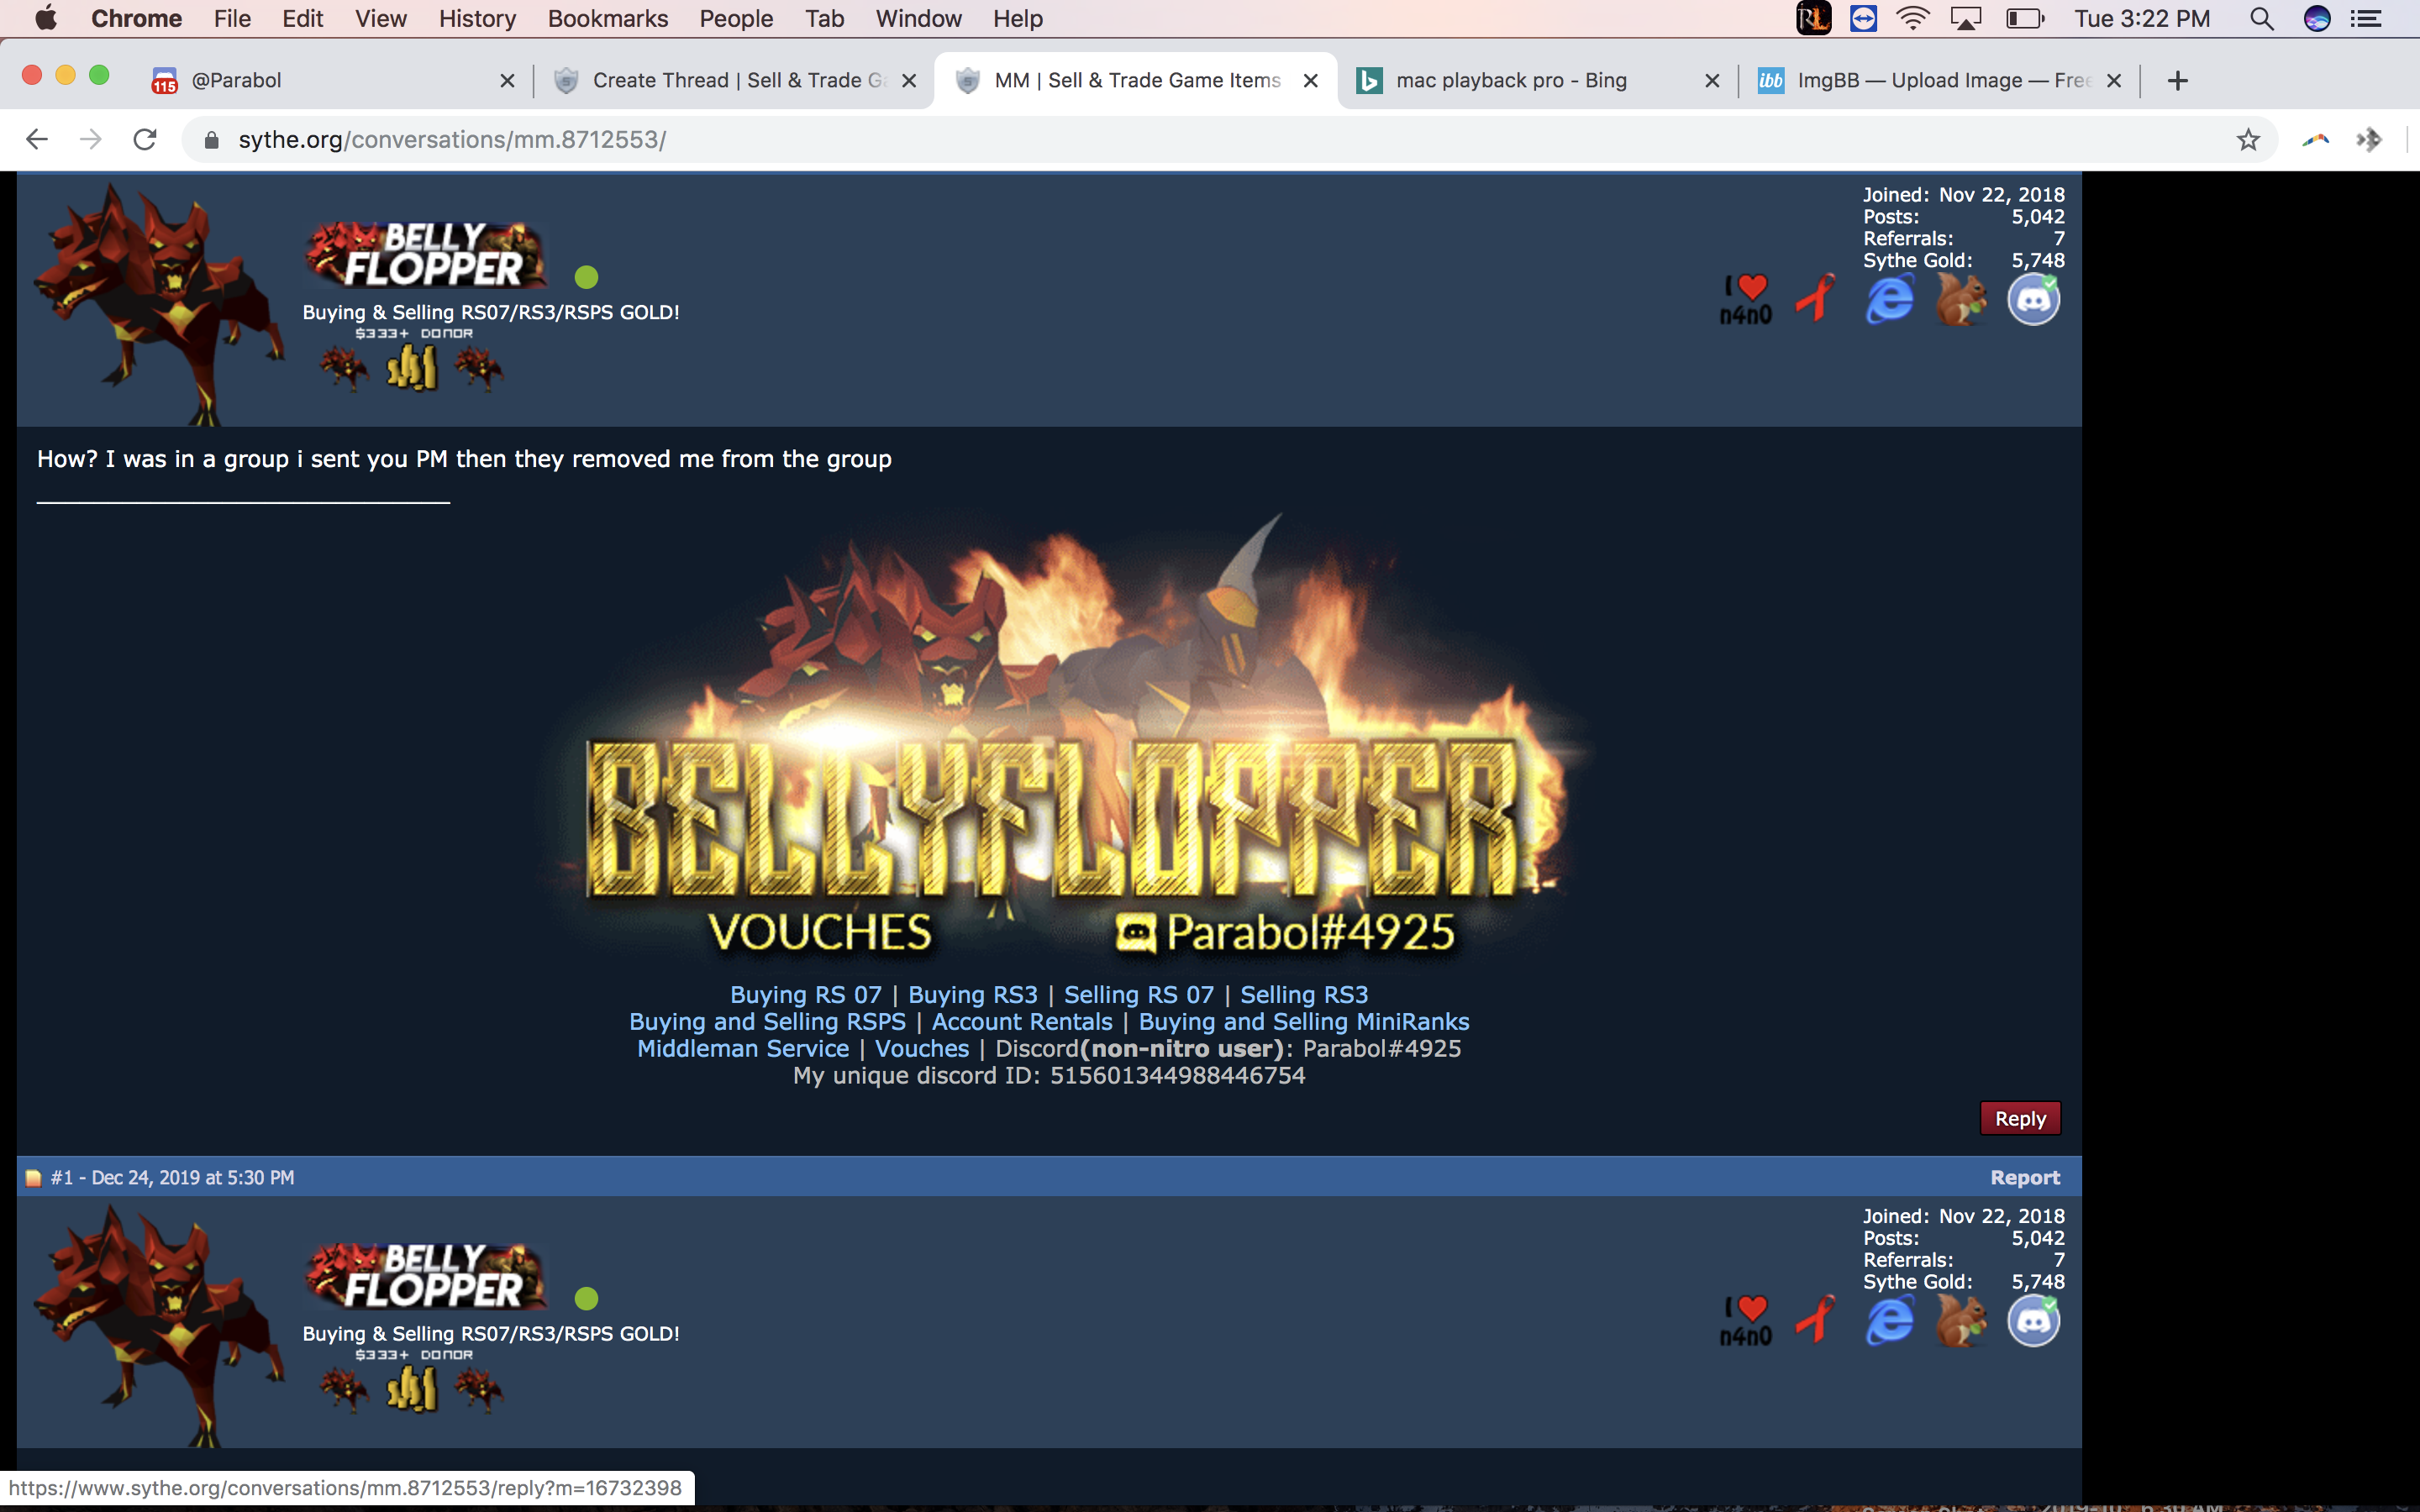The width and height of the screenshot is (2420, 1512).
Task: Open the Window menu
Action: pos(918,18)
